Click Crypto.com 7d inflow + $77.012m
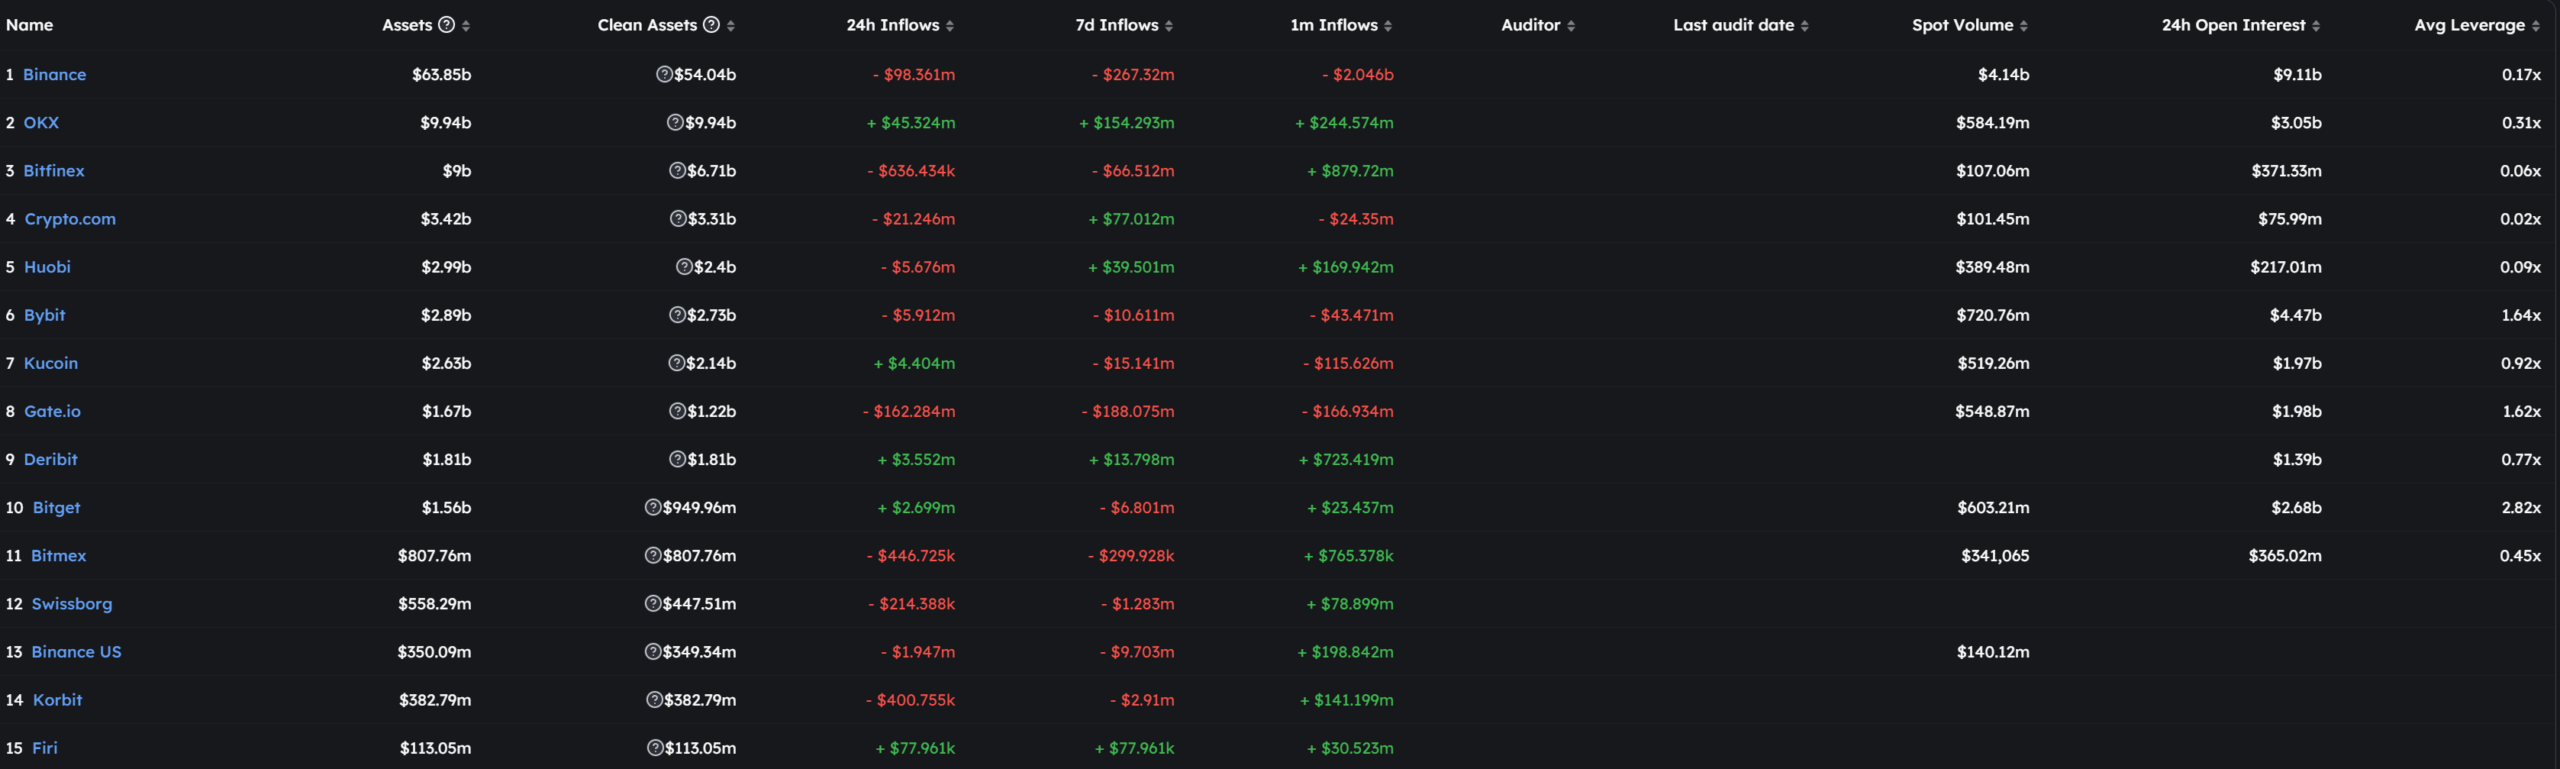This screenshot has height=769, width=2560. [x=1132, y=219]
